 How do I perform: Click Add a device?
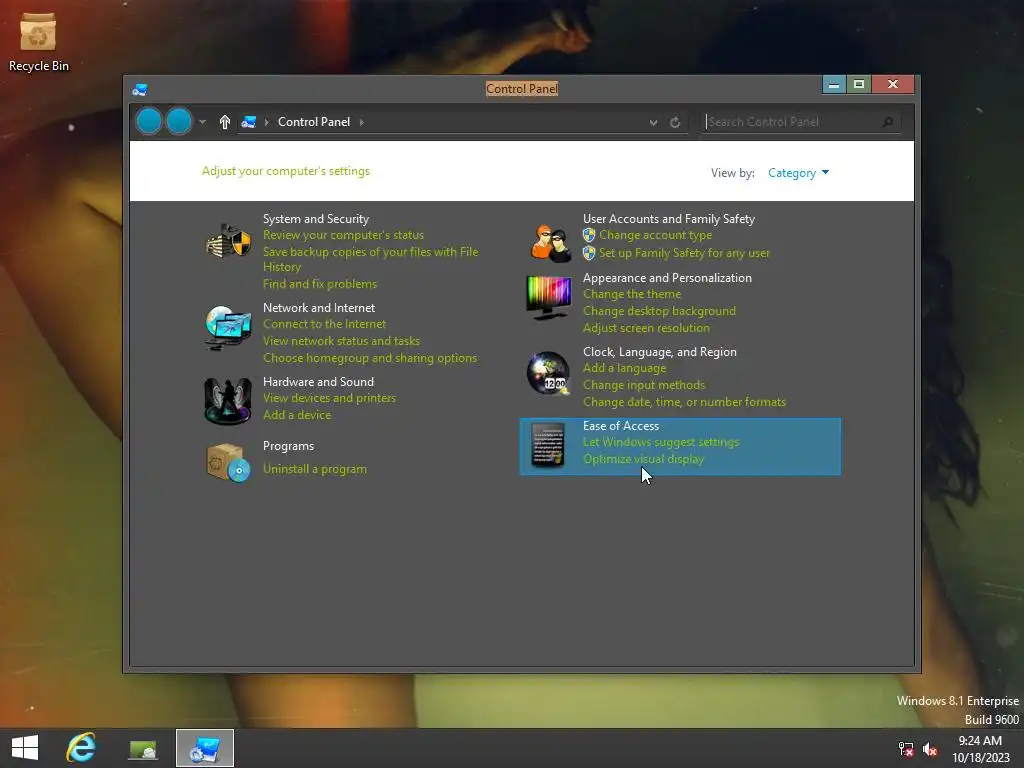pyautogui.click(x=296, y=415)
